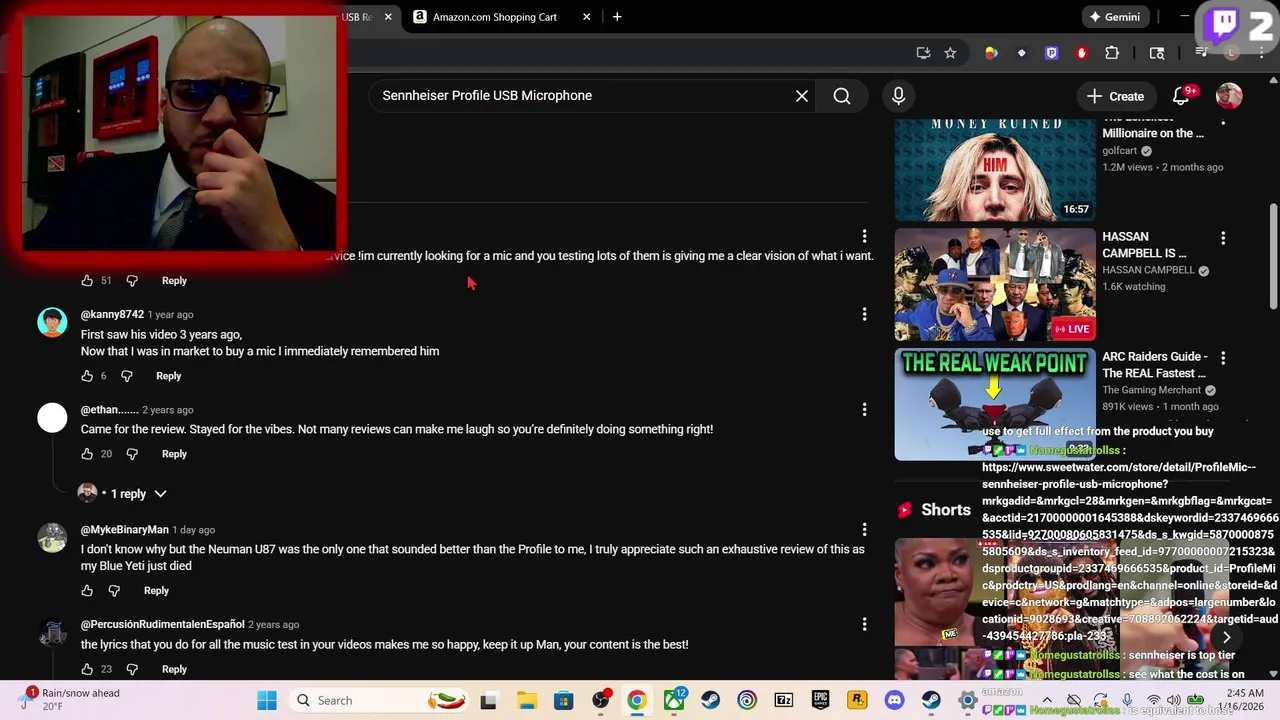This screenshot has height=720, width=1280.
Task: Open the purple P extension icon
Action: point(1051,53)
